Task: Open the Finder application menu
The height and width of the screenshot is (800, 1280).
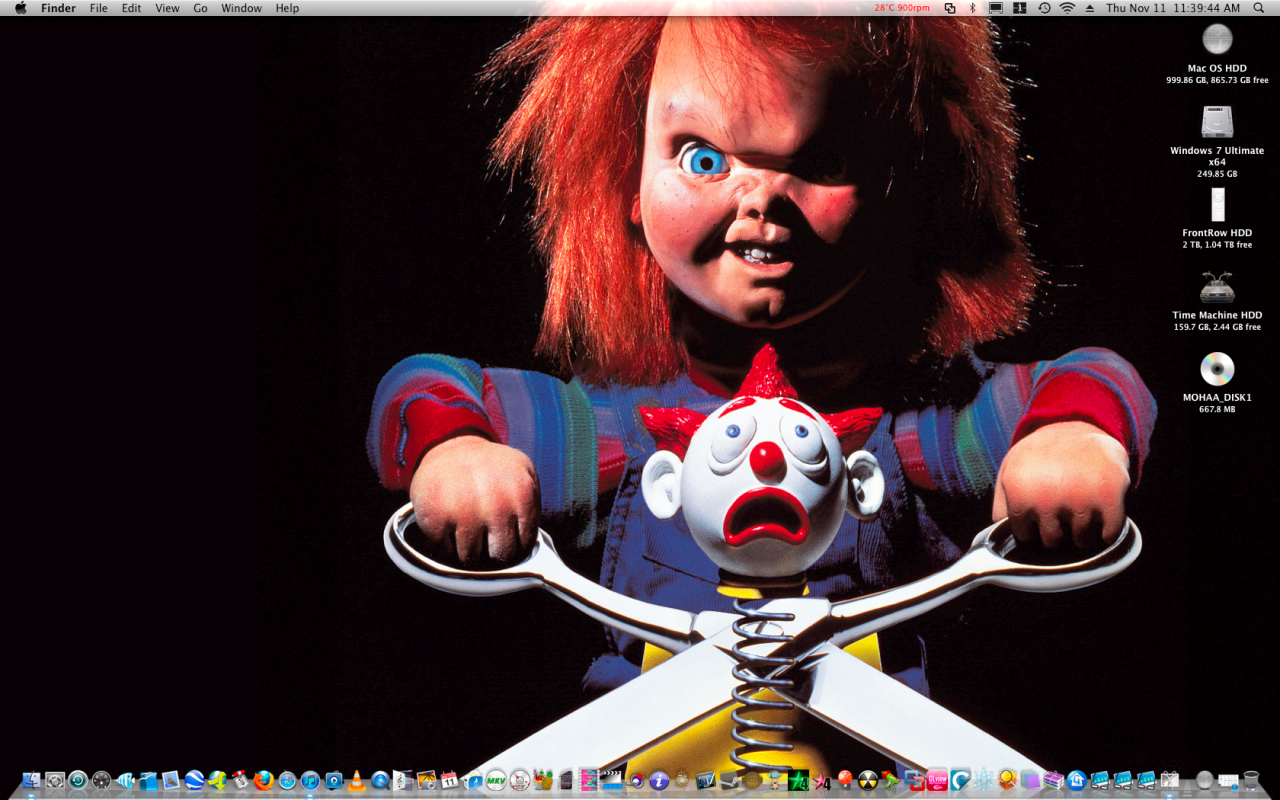Action: (58, 8)
